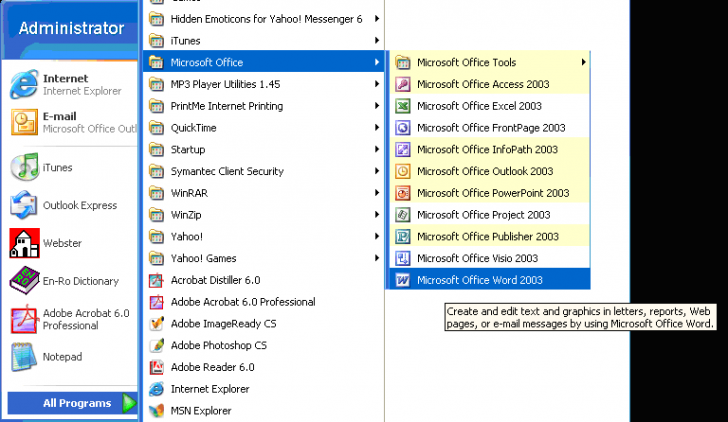
Task: Open the En-Ro Dictionary book icon
Action: click(24, 281)
